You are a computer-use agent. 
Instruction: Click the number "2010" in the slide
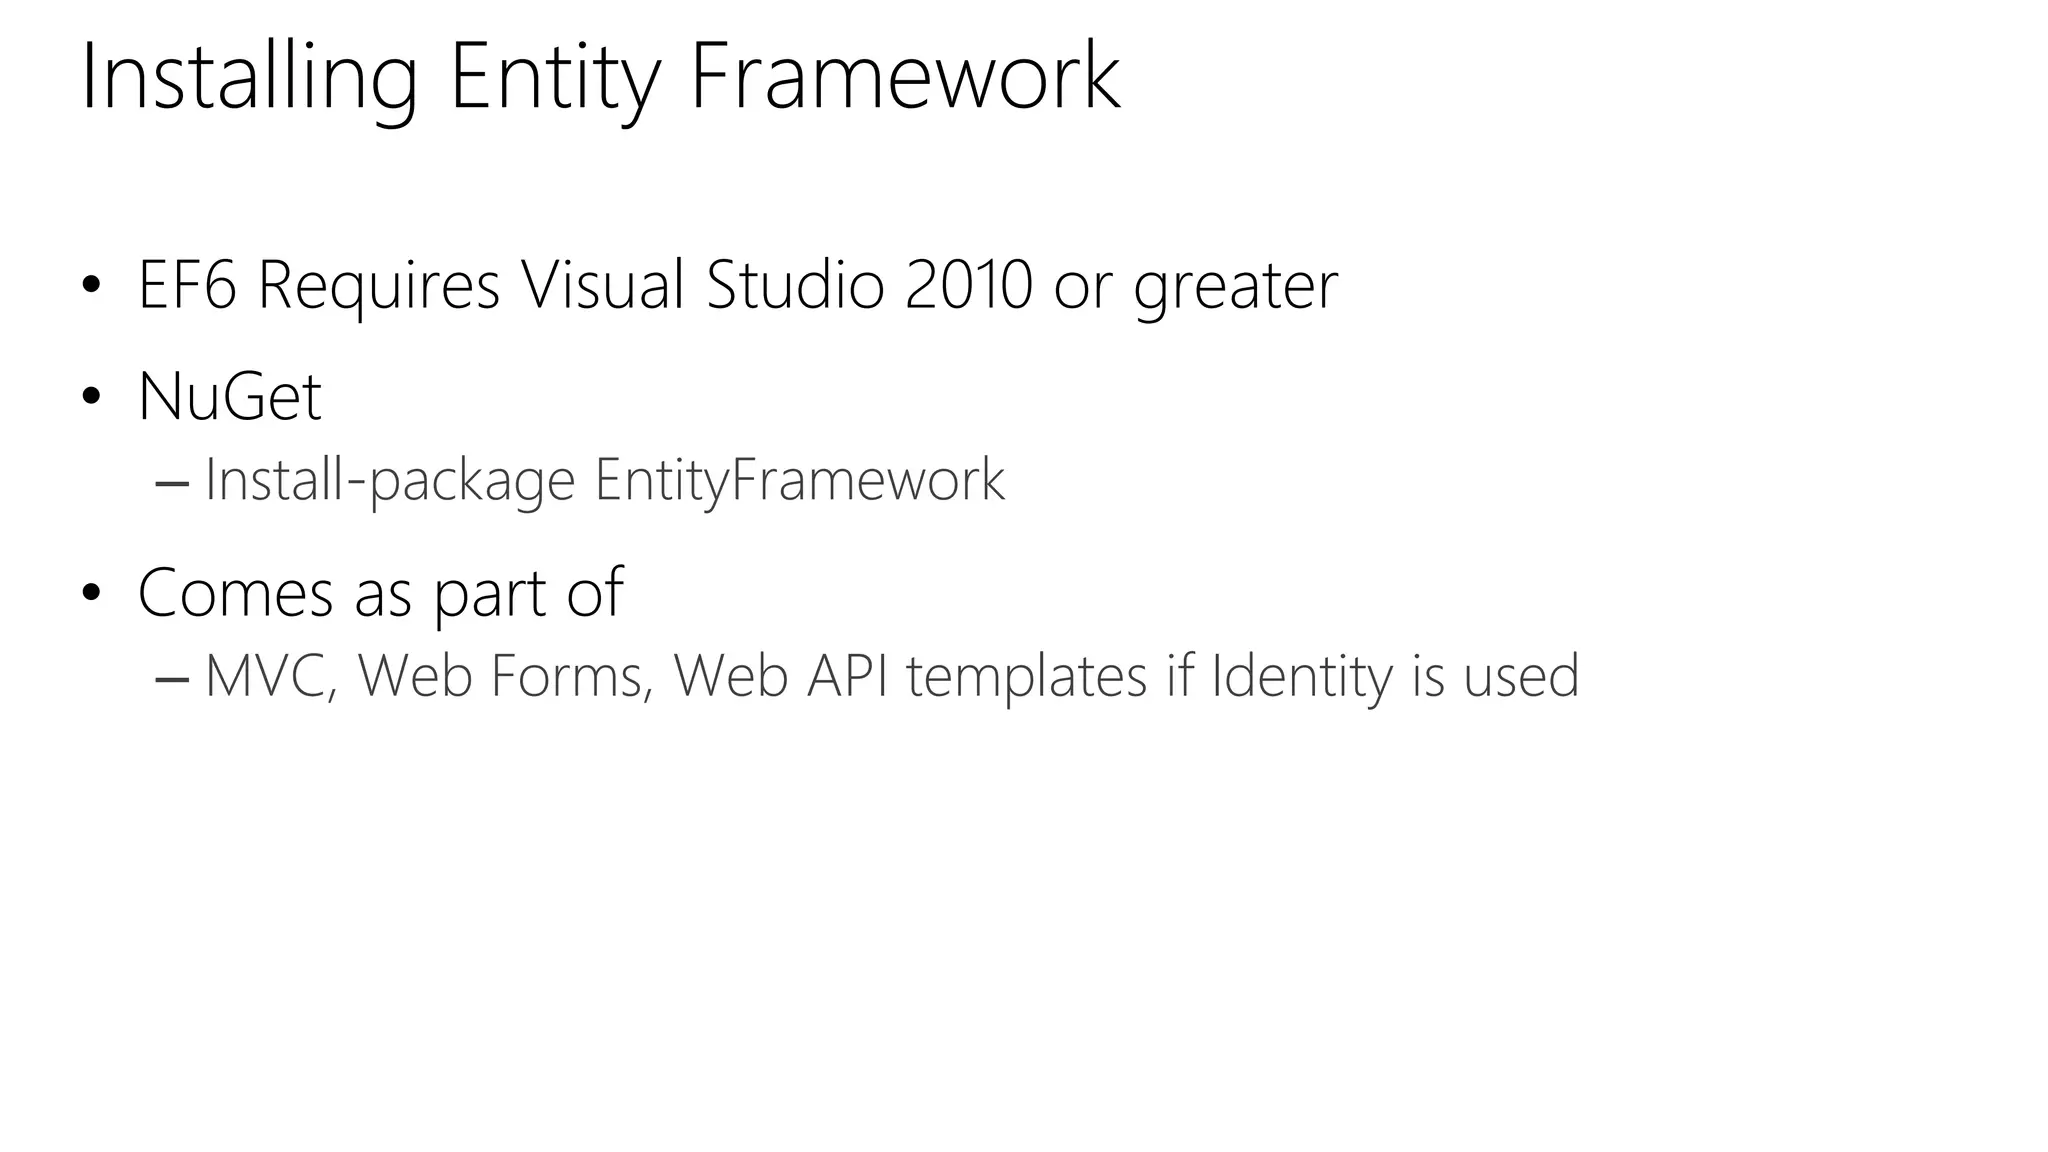pyautogui.click(x=967, y=286)
